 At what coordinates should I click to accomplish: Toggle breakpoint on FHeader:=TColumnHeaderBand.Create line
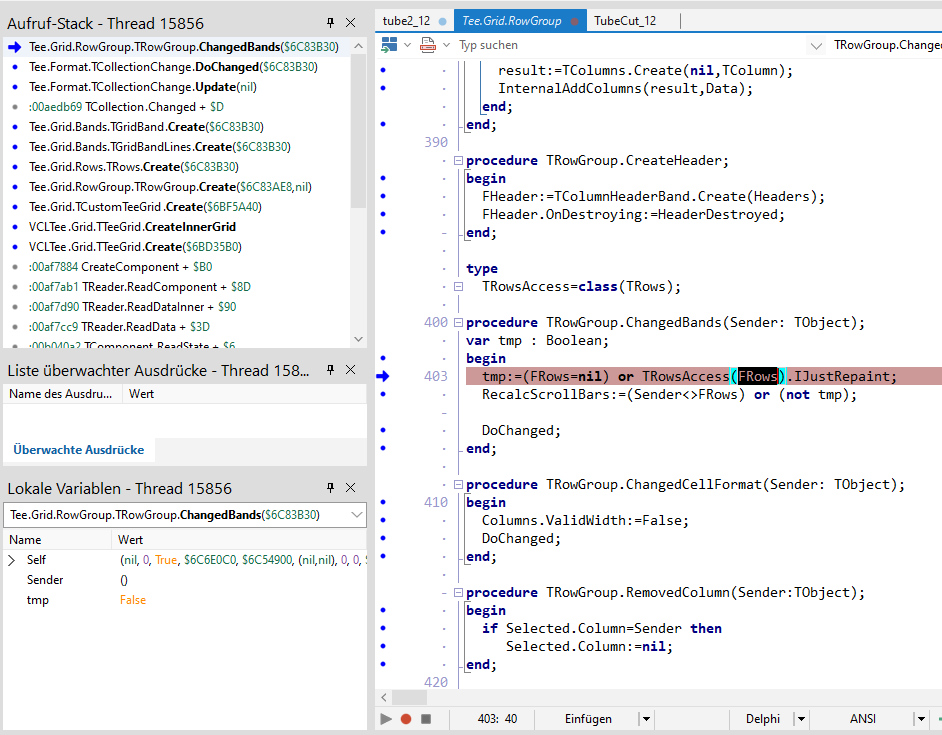383,196
